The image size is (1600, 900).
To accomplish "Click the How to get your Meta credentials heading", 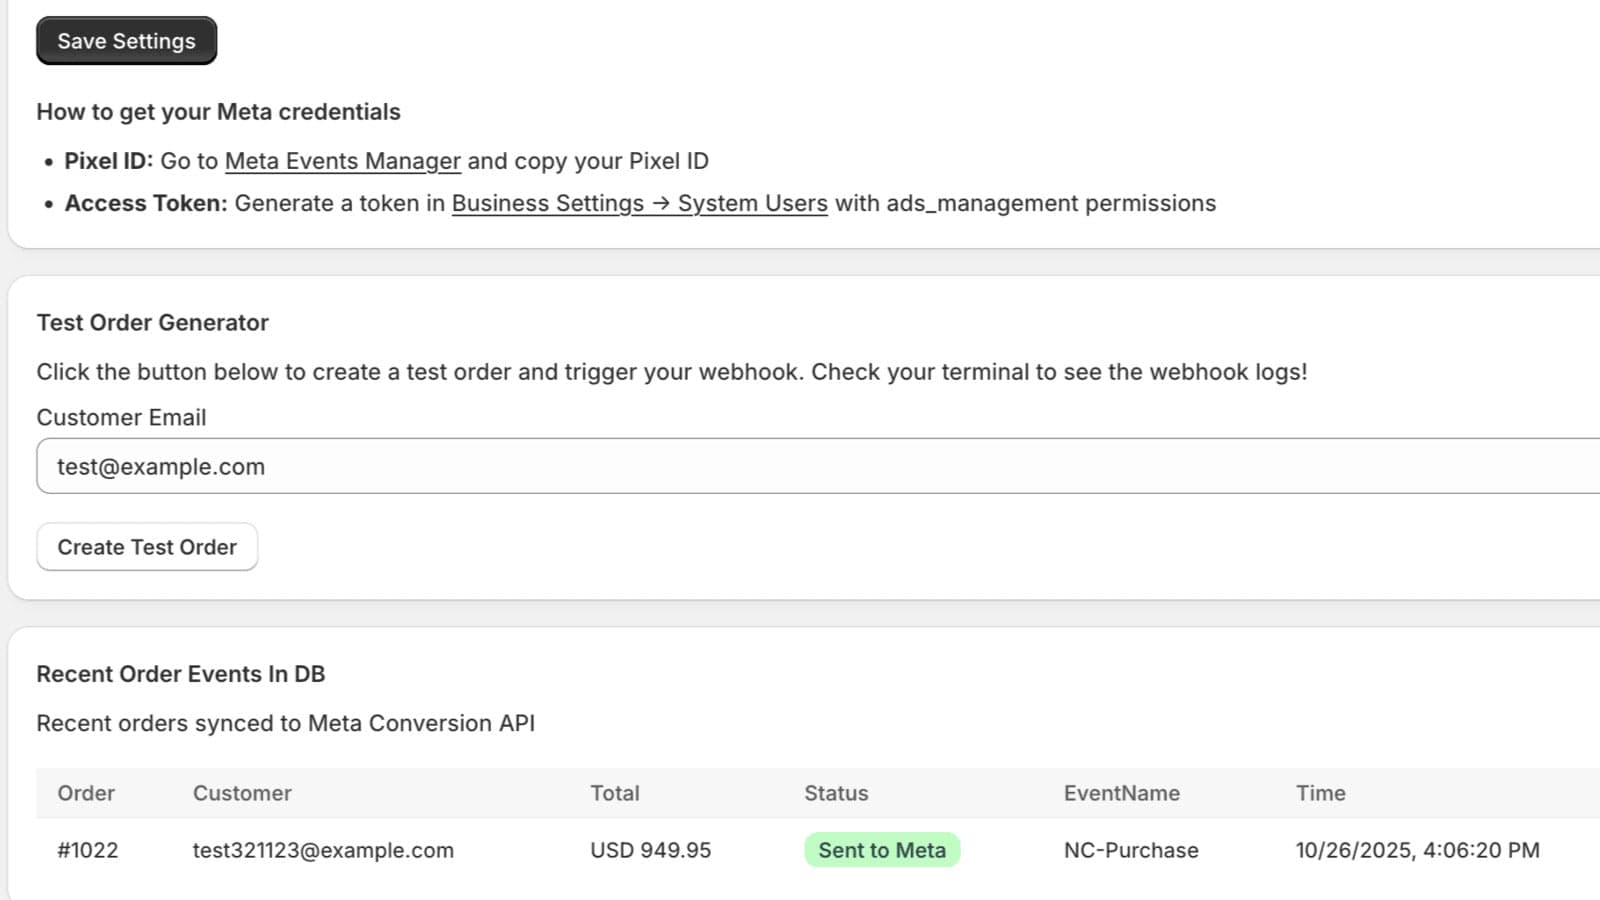I will tap(219, 112).
